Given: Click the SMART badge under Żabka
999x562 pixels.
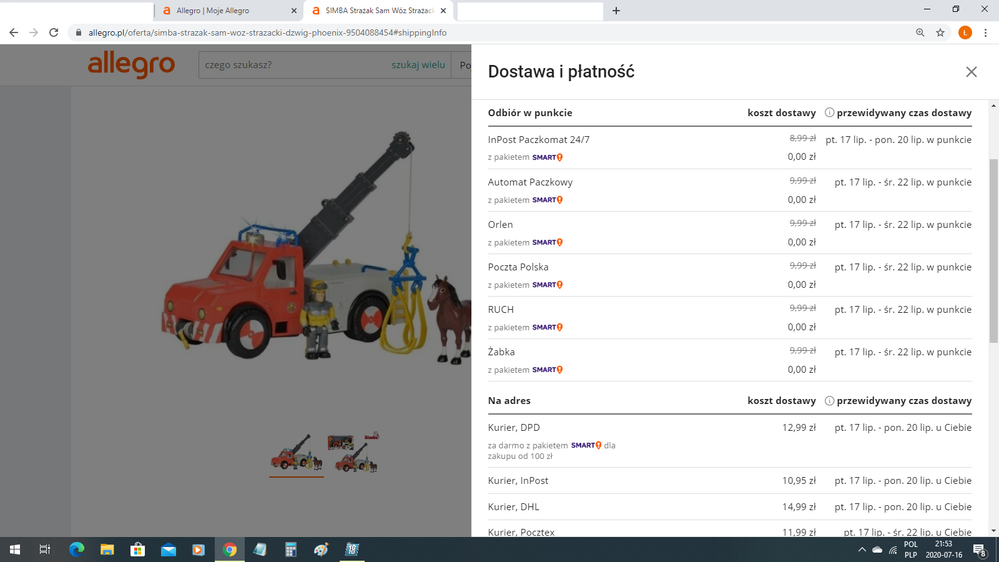Looking at the screenshot, I should coord(547,370).
